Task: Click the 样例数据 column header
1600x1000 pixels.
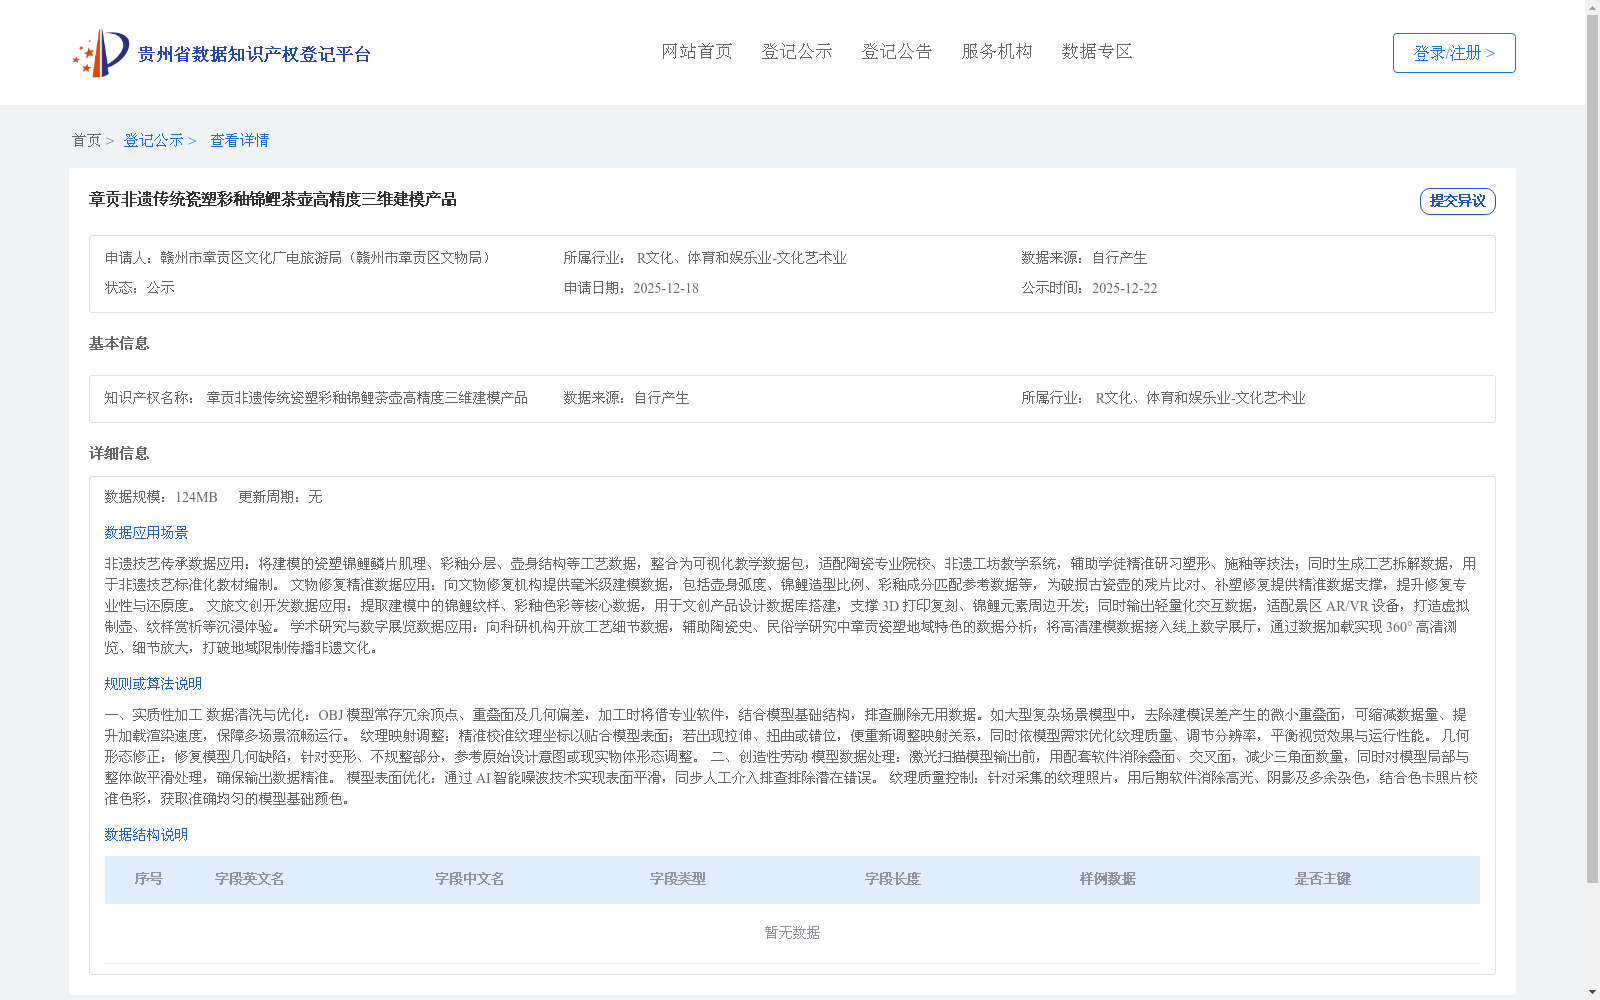Action: (1107, 879)
